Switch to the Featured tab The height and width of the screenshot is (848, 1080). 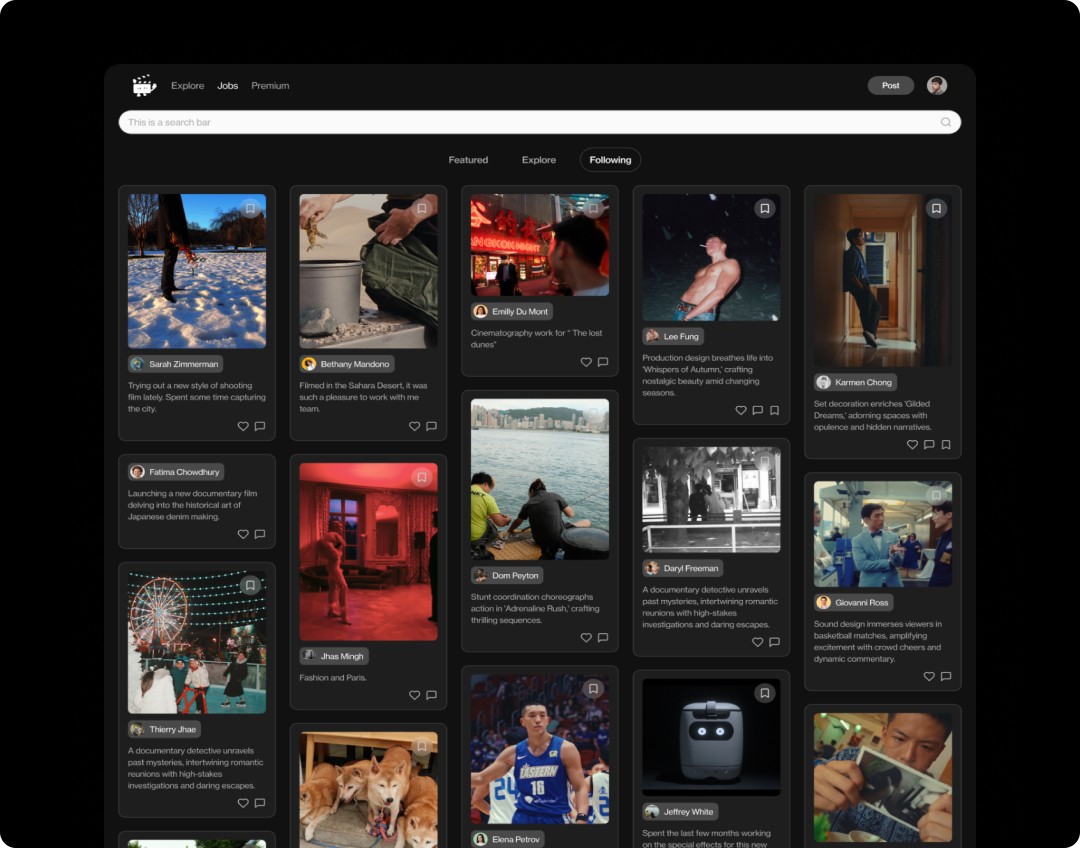pyautogui.click(x=468, y=160)
